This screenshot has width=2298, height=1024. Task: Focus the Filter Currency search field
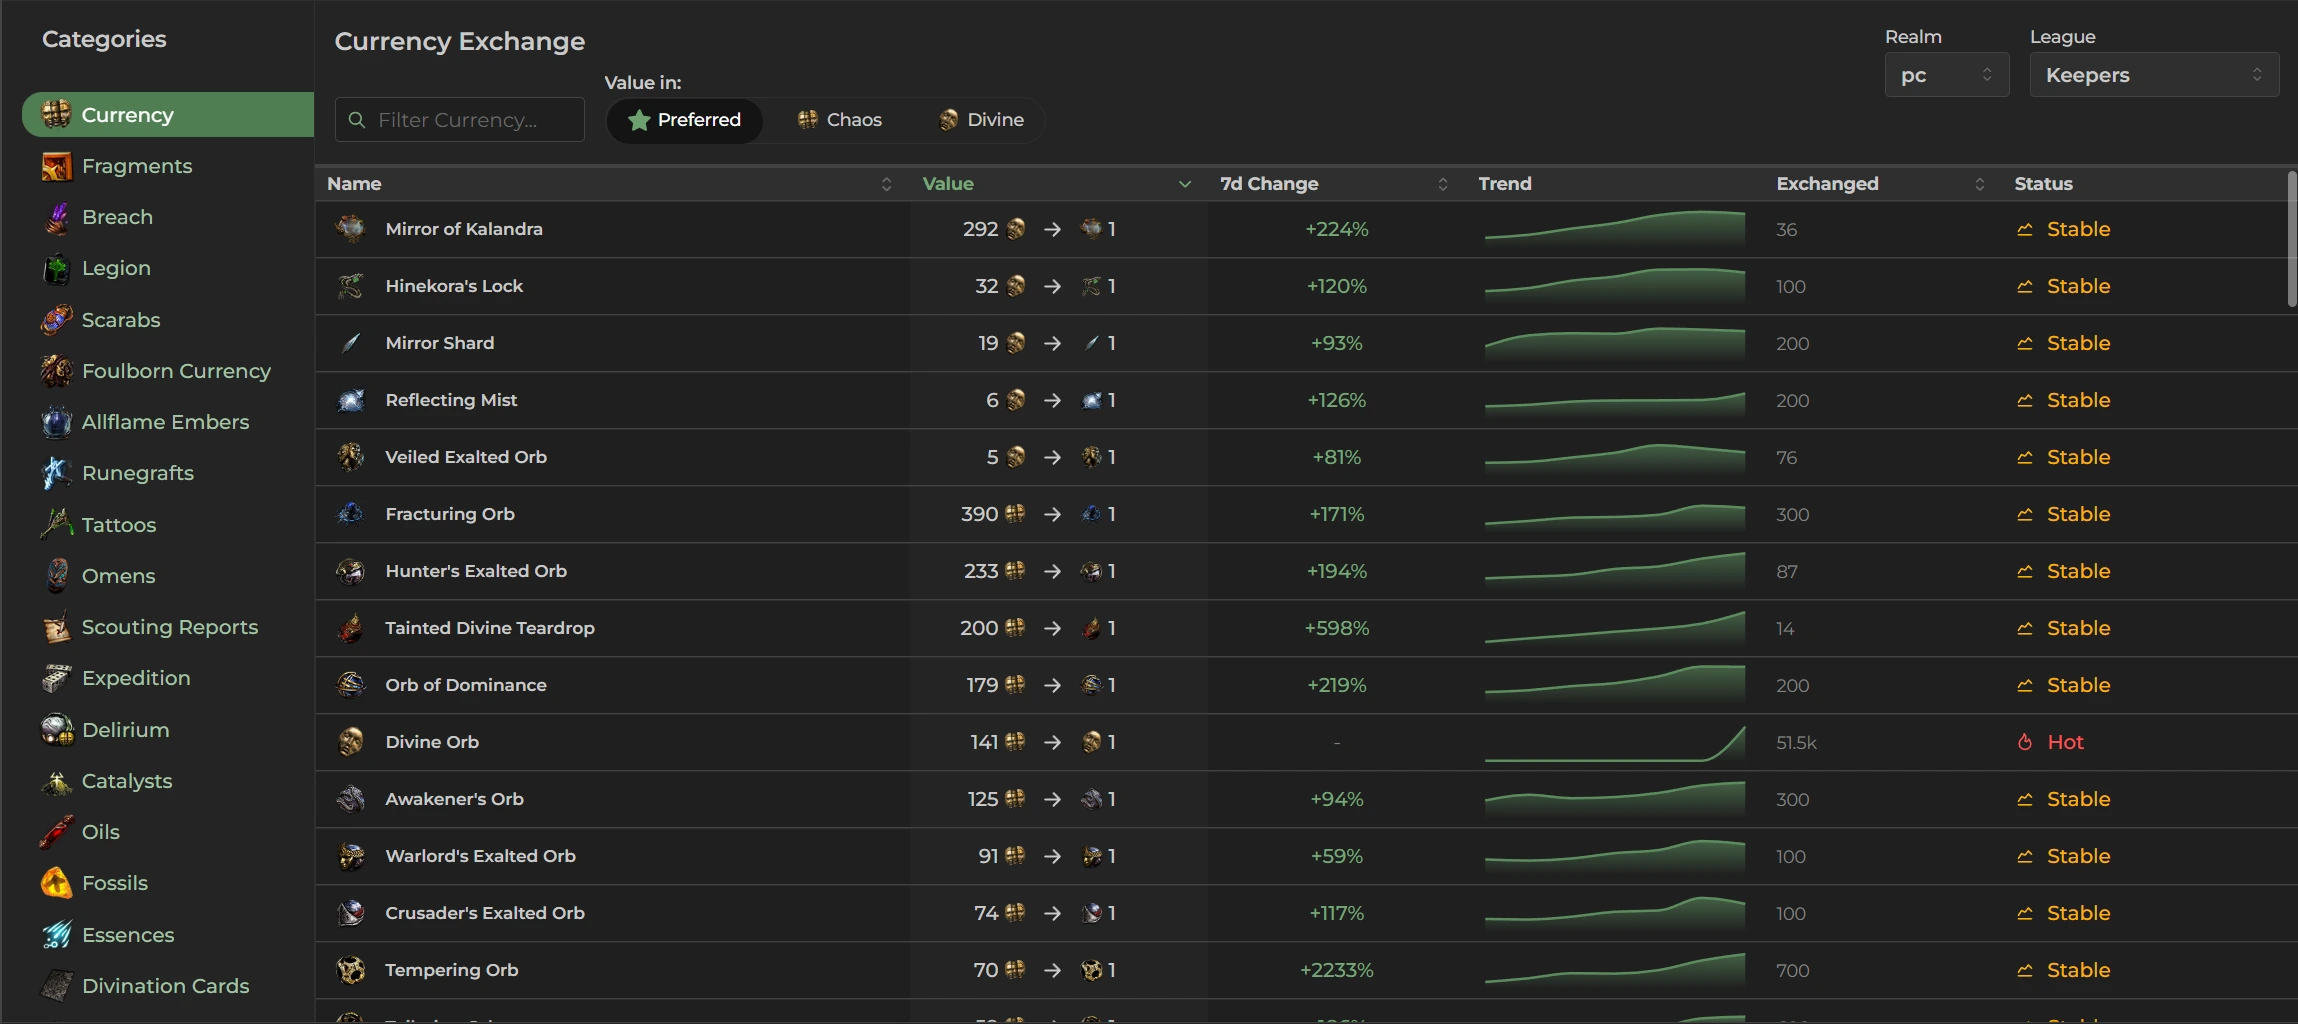point(470,120)
